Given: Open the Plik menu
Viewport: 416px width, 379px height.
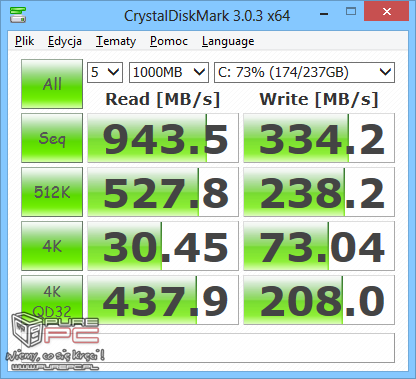Looking at the screenshot, I should coord(24,41).
